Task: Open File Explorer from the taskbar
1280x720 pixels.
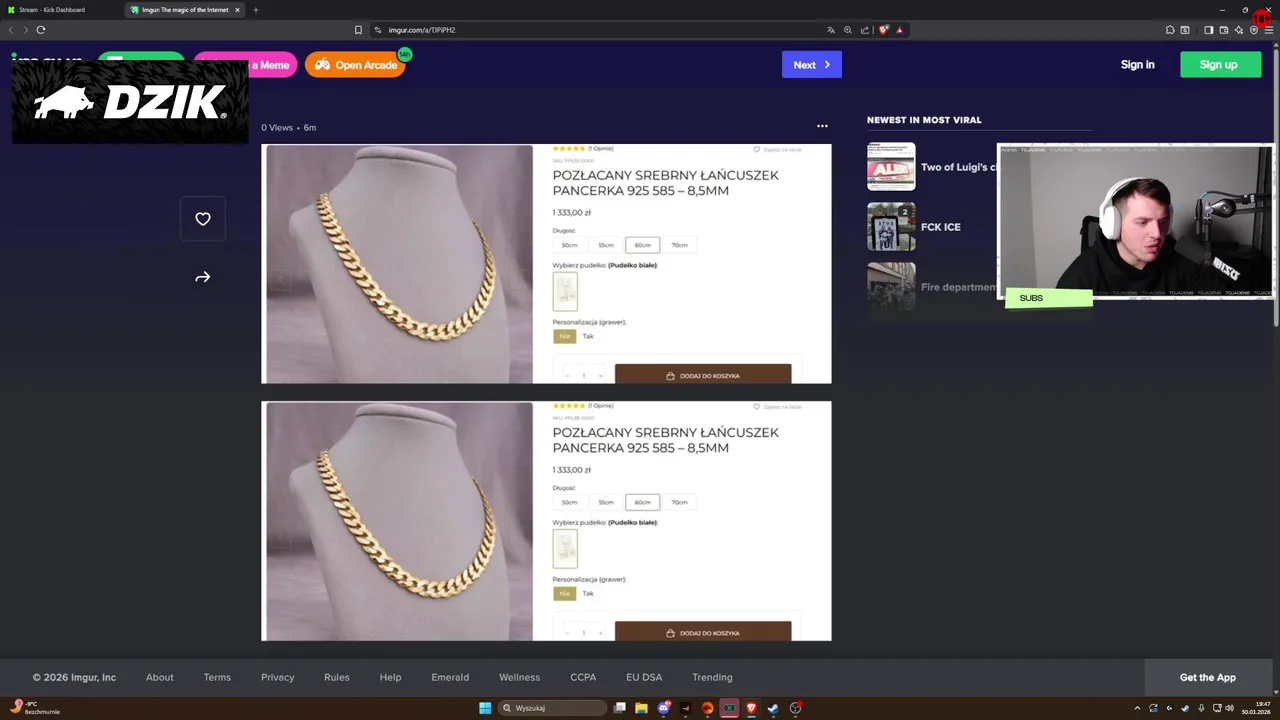Action: click(641, 708)
